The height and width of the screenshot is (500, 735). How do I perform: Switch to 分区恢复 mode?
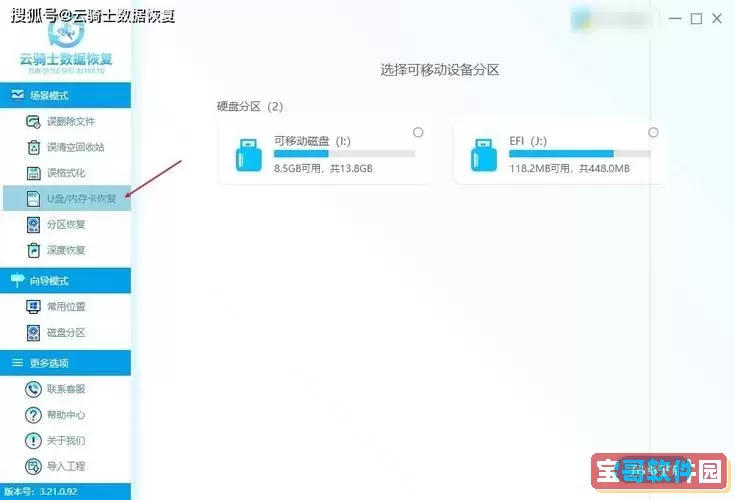point(66,224)
